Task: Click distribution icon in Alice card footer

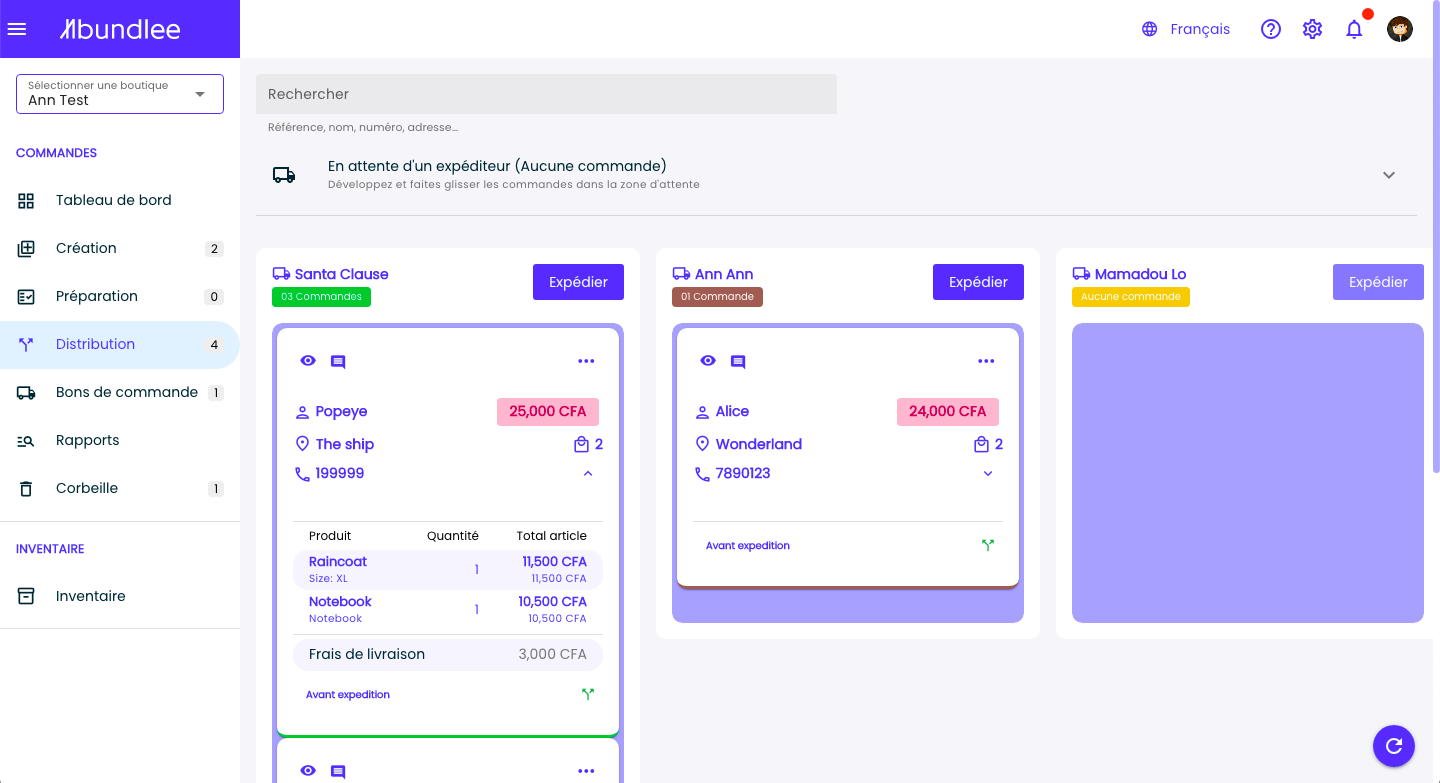Action: (988, 545)
